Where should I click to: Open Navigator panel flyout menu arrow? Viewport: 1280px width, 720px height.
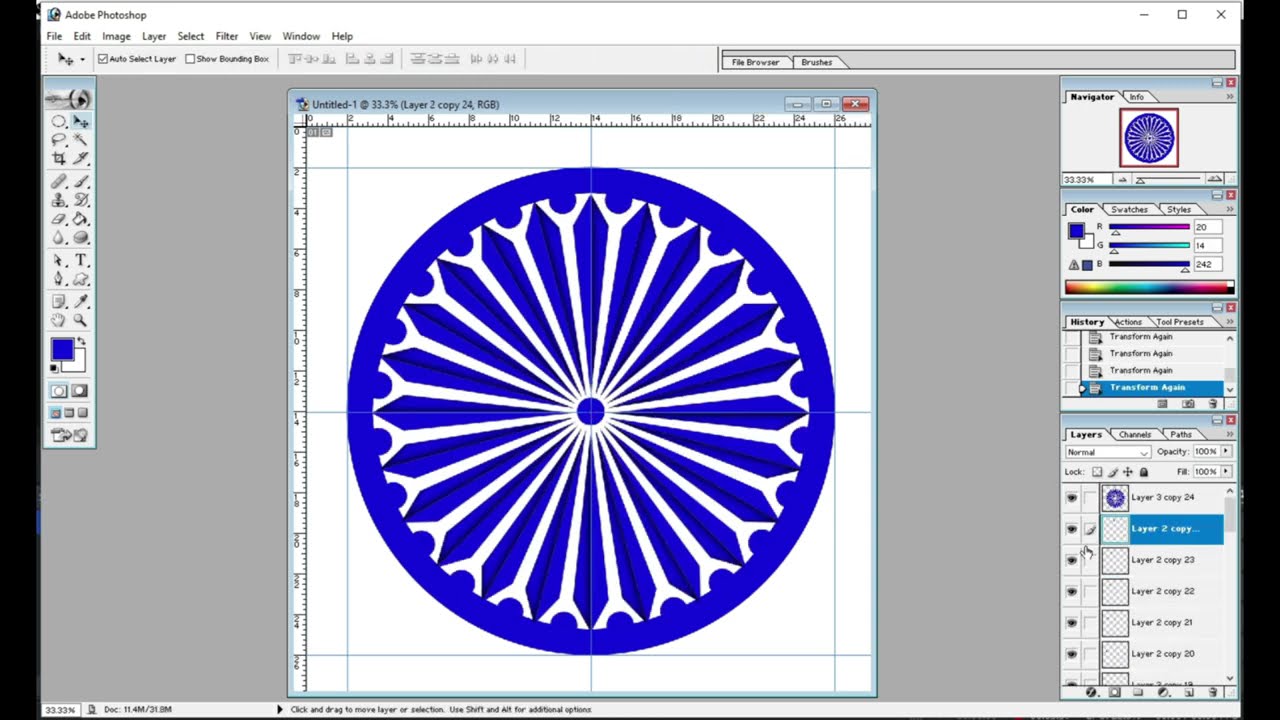pyautogui.click(x=1229, y=97)
